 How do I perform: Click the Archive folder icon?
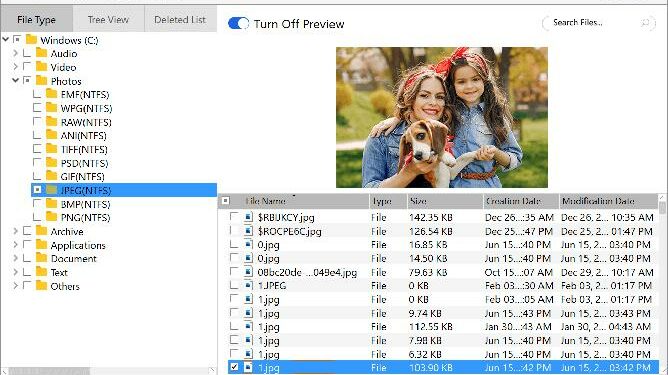(41, 231)
